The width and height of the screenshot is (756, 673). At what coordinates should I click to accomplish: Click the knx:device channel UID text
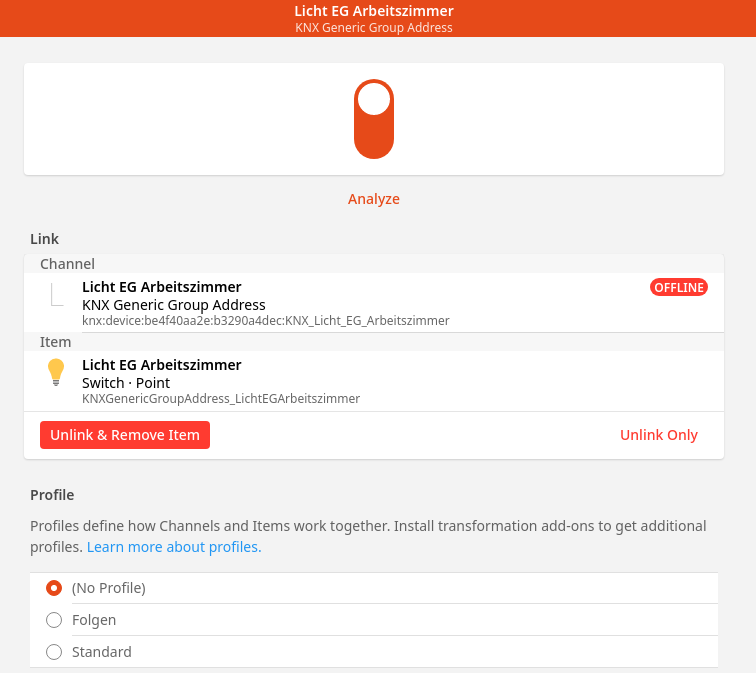coord(265,321)
